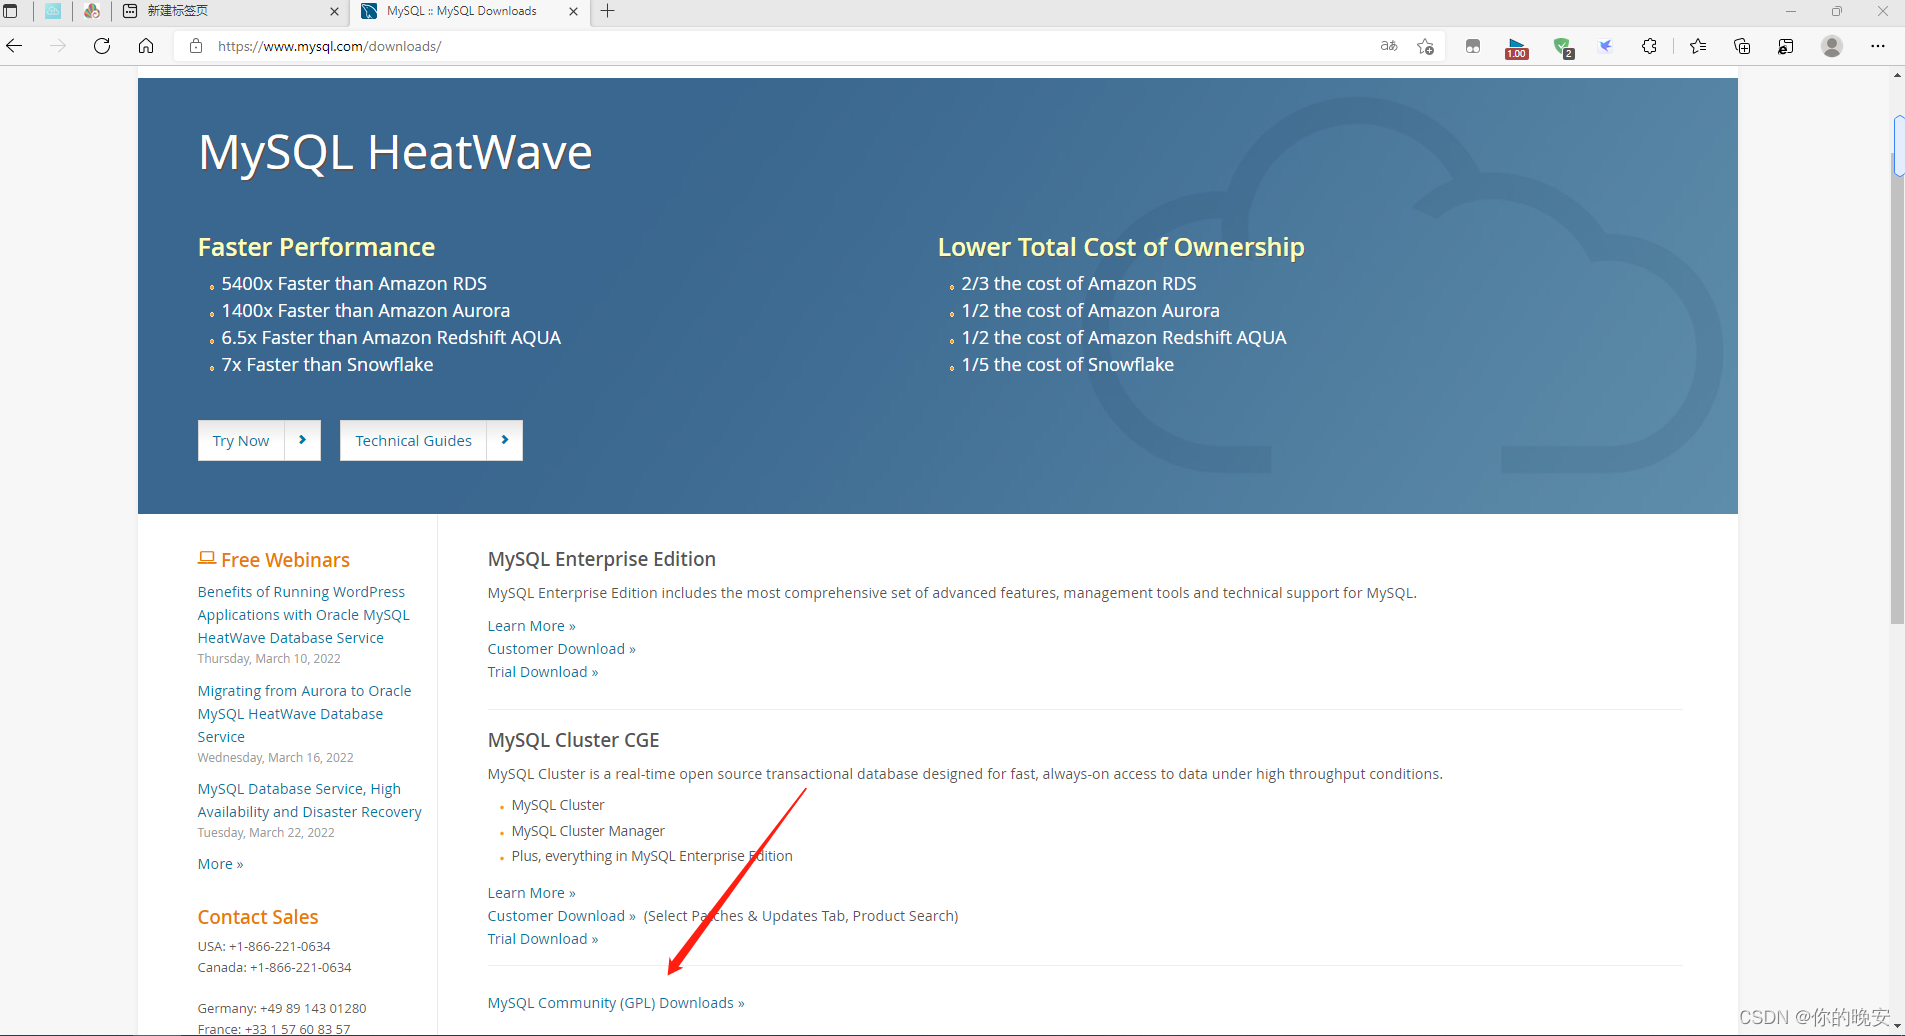Screen dimensions: 1905x1036
Task: Open a new tab with plus button
Action: pyautogui.click(x=607, y=11)
